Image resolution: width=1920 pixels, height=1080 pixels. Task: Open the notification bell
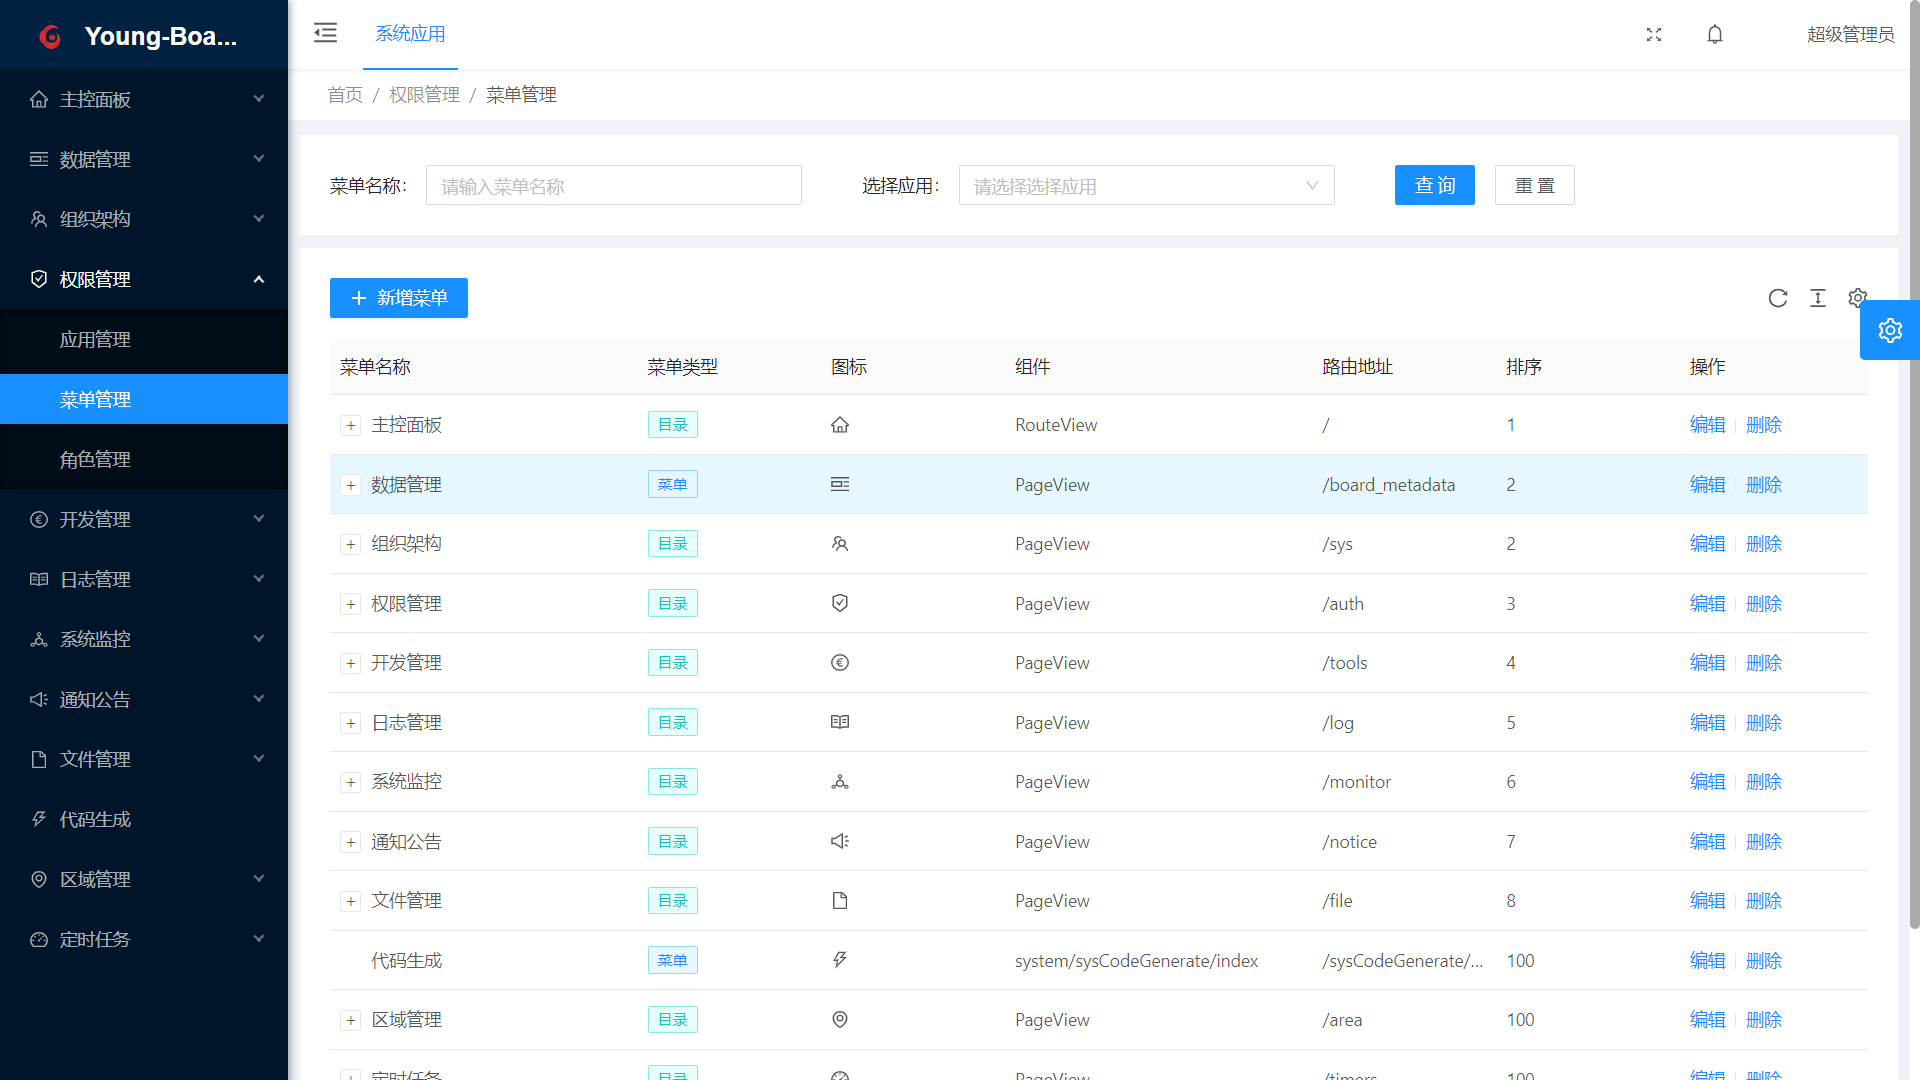tap(1715, 34)
